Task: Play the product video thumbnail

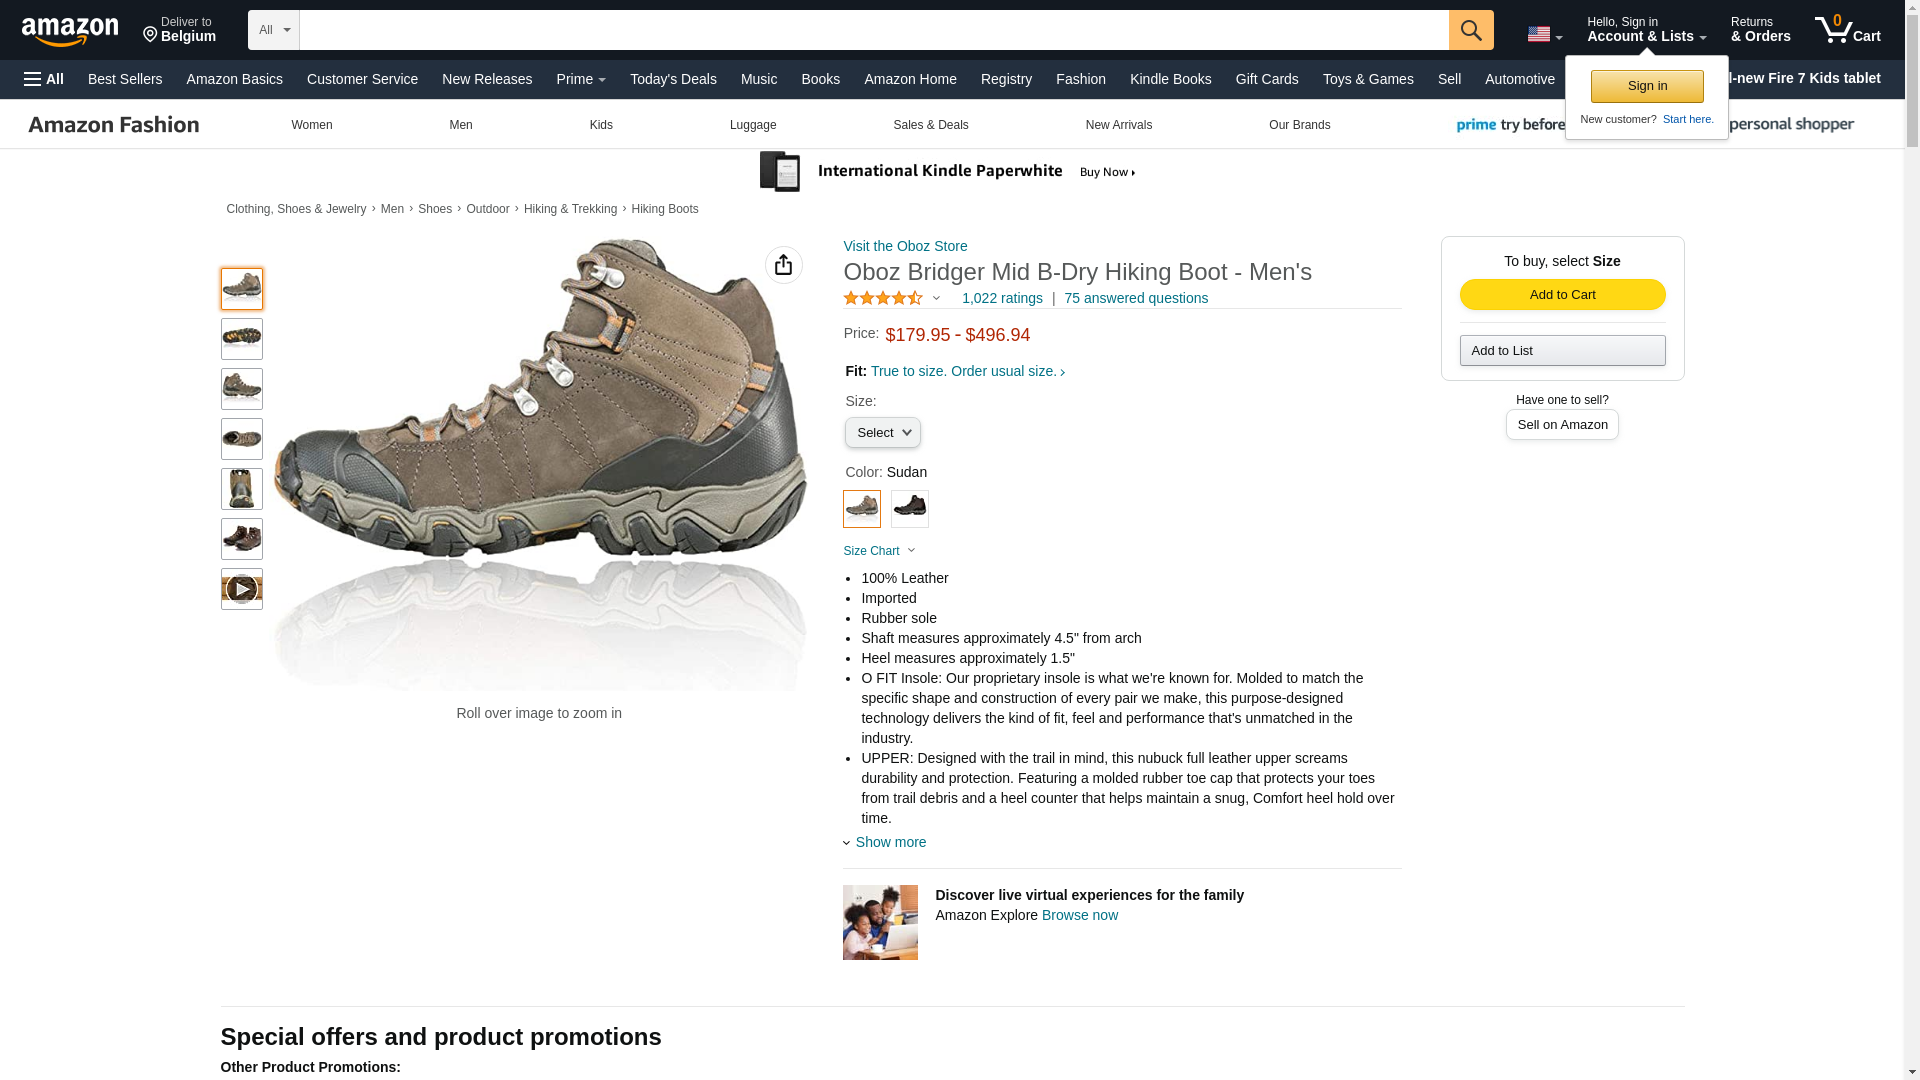Action: tap(241, 589)
